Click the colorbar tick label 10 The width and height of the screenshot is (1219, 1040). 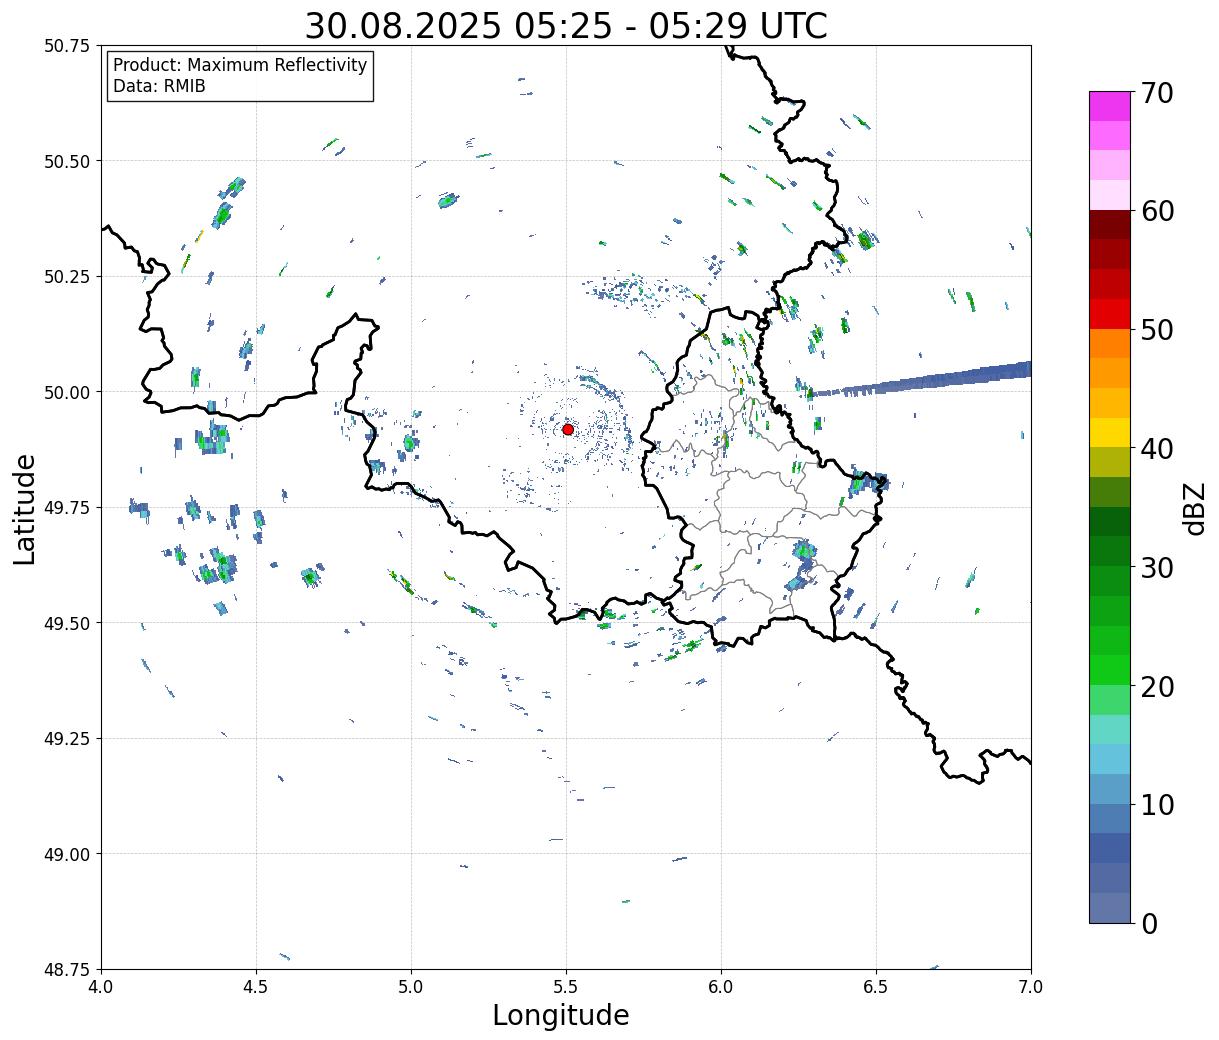1157,805
